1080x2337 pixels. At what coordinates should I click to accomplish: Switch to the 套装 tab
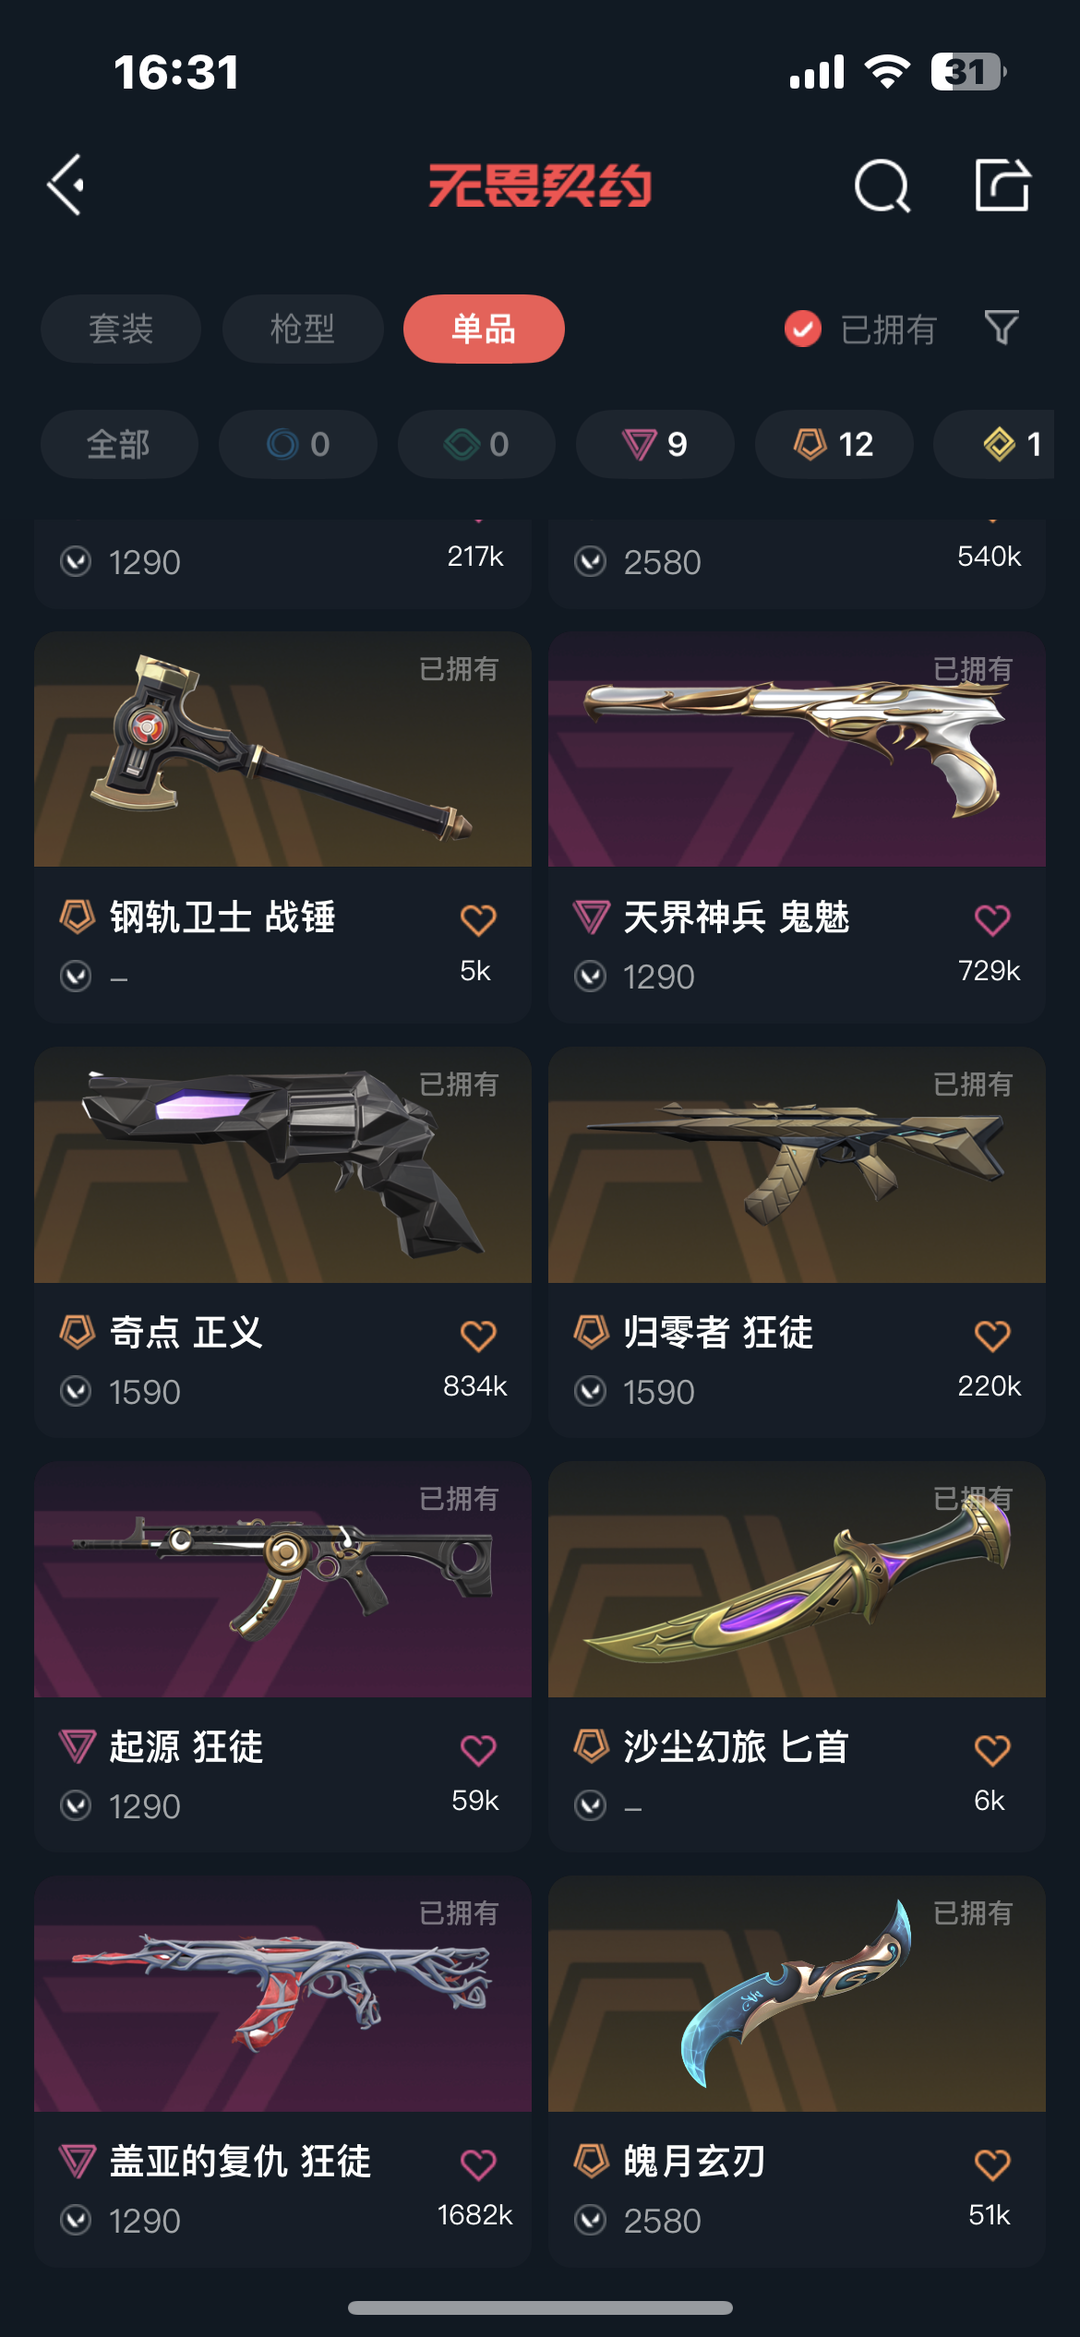121,329
